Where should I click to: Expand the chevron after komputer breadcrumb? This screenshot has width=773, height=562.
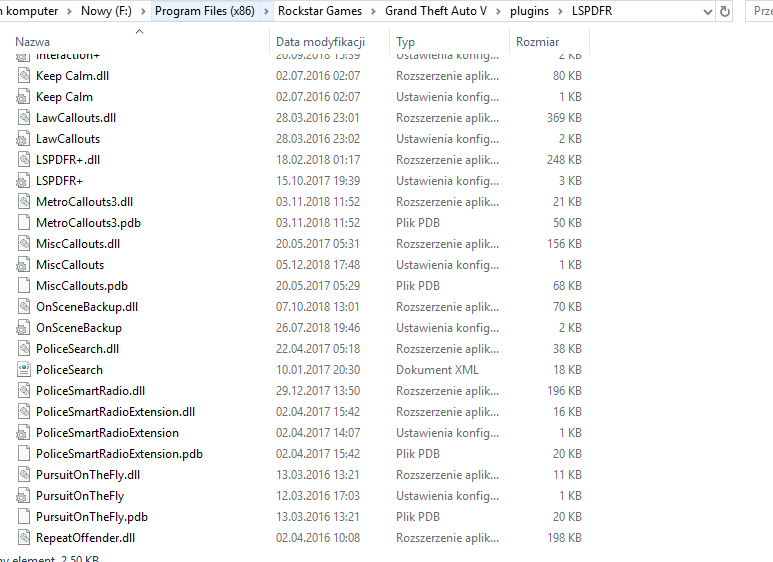tap(70, 11)
